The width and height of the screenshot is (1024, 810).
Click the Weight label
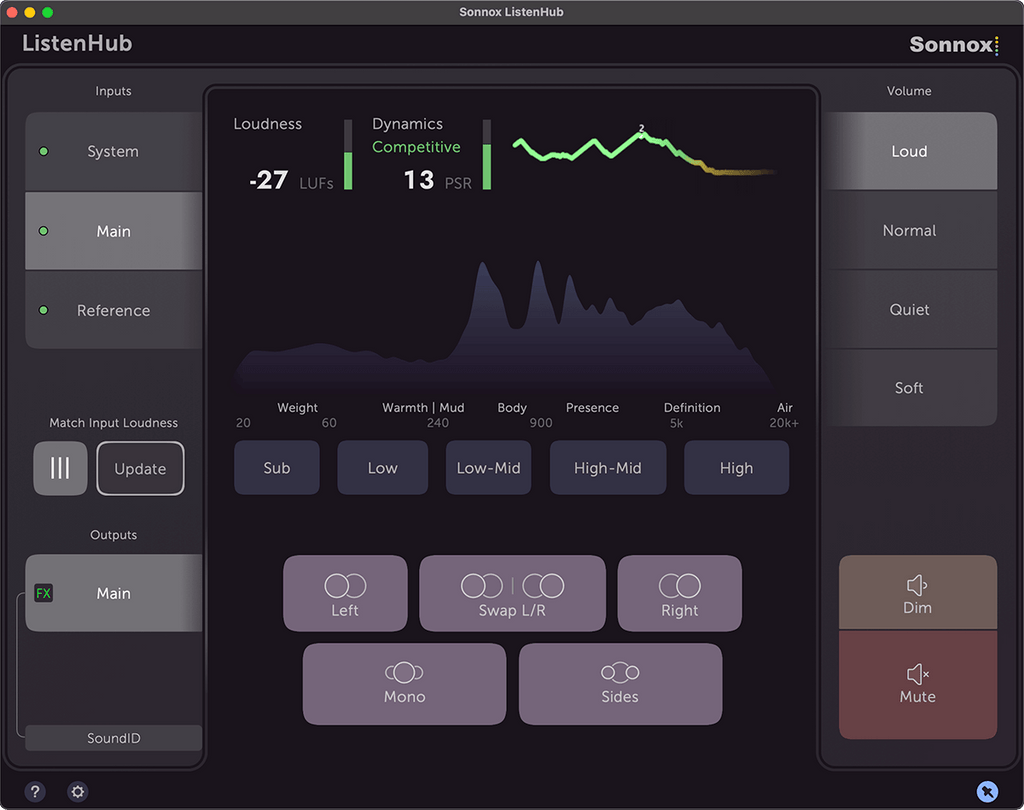point(298,408)
